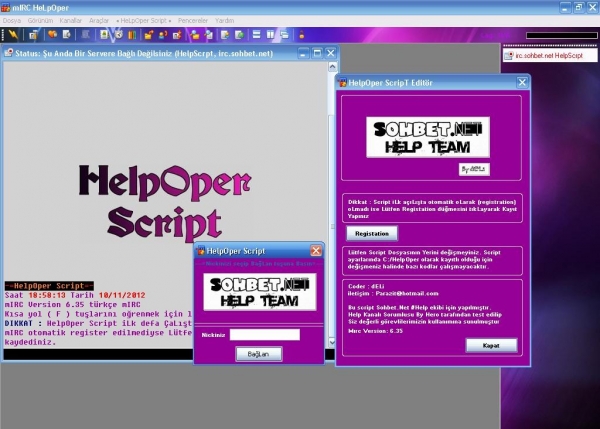Screen dimensions: 600x429
Task: Click the toolbar drag handle grip
Action: tap(3, 35)
